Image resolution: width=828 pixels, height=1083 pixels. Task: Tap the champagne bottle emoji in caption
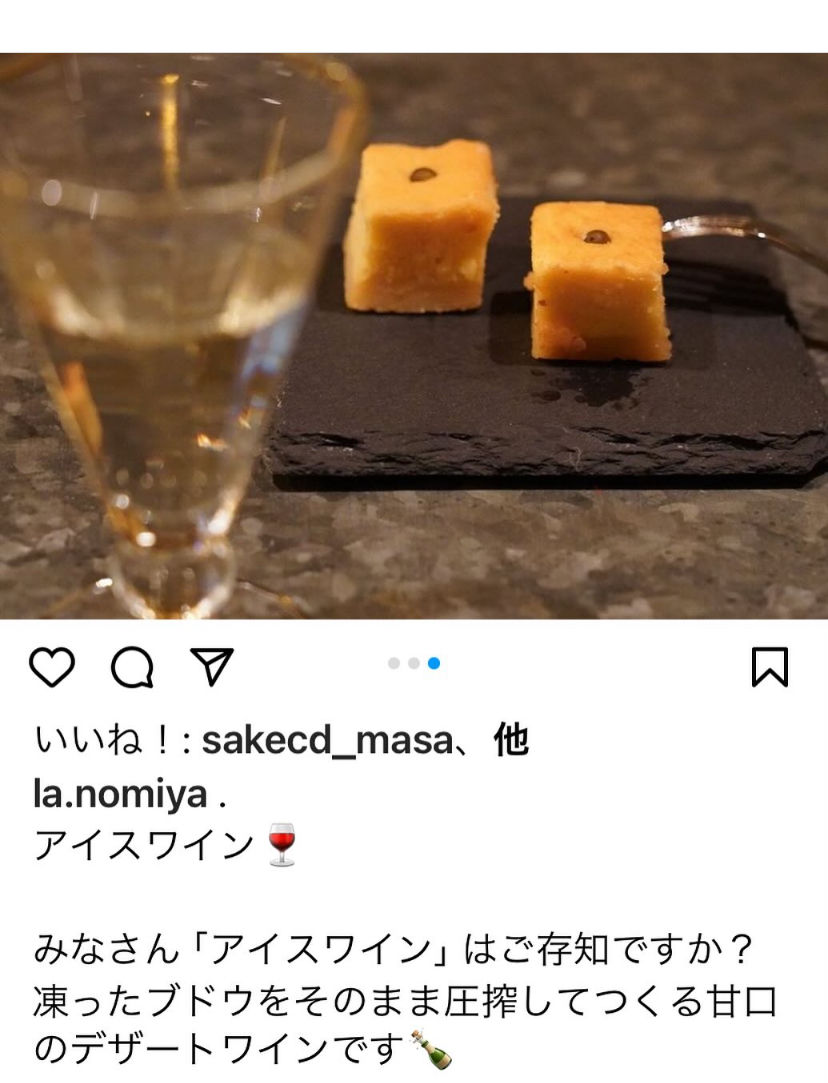tap(432, 1049)
